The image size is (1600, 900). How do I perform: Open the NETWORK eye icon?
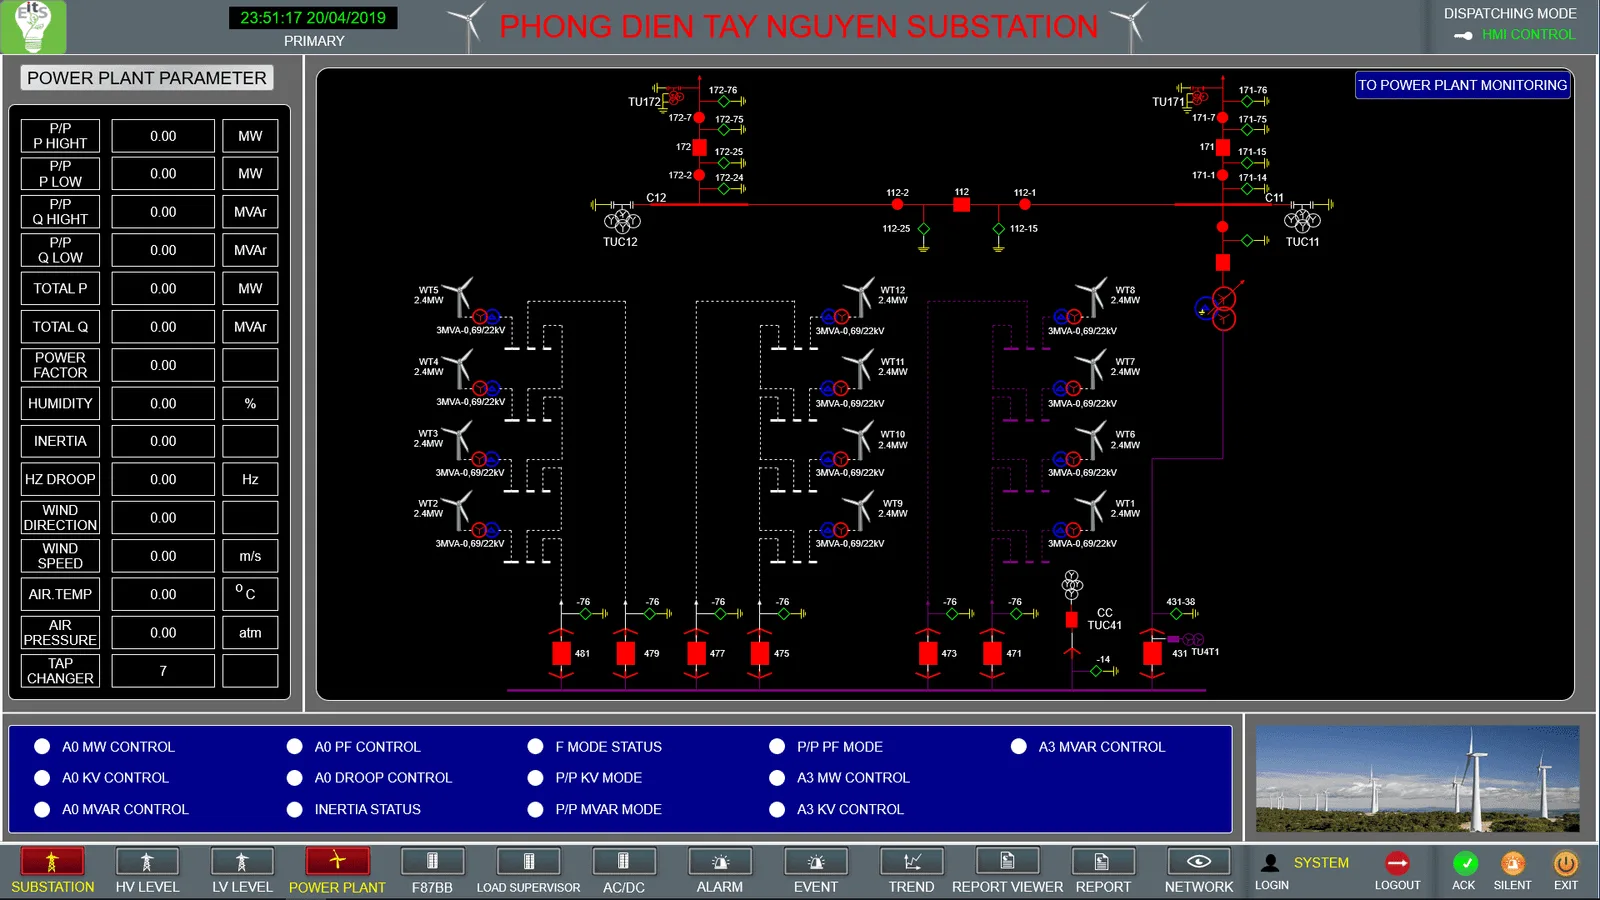[1199, 861]
